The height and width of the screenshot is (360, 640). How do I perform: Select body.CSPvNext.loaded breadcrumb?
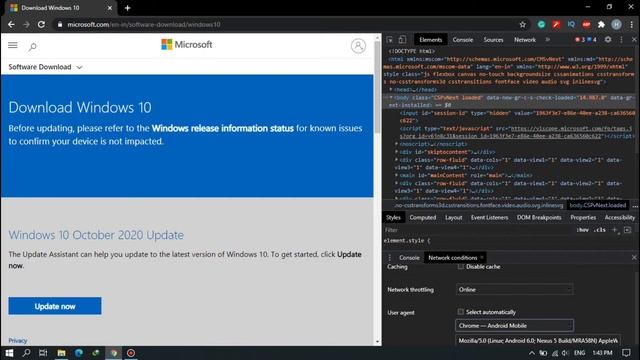(598, 205)
